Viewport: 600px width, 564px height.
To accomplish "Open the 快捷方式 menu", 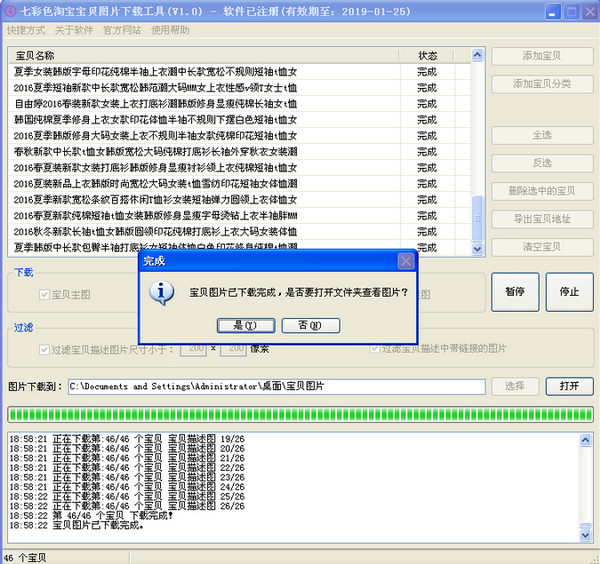I will (x=26, y=30).
